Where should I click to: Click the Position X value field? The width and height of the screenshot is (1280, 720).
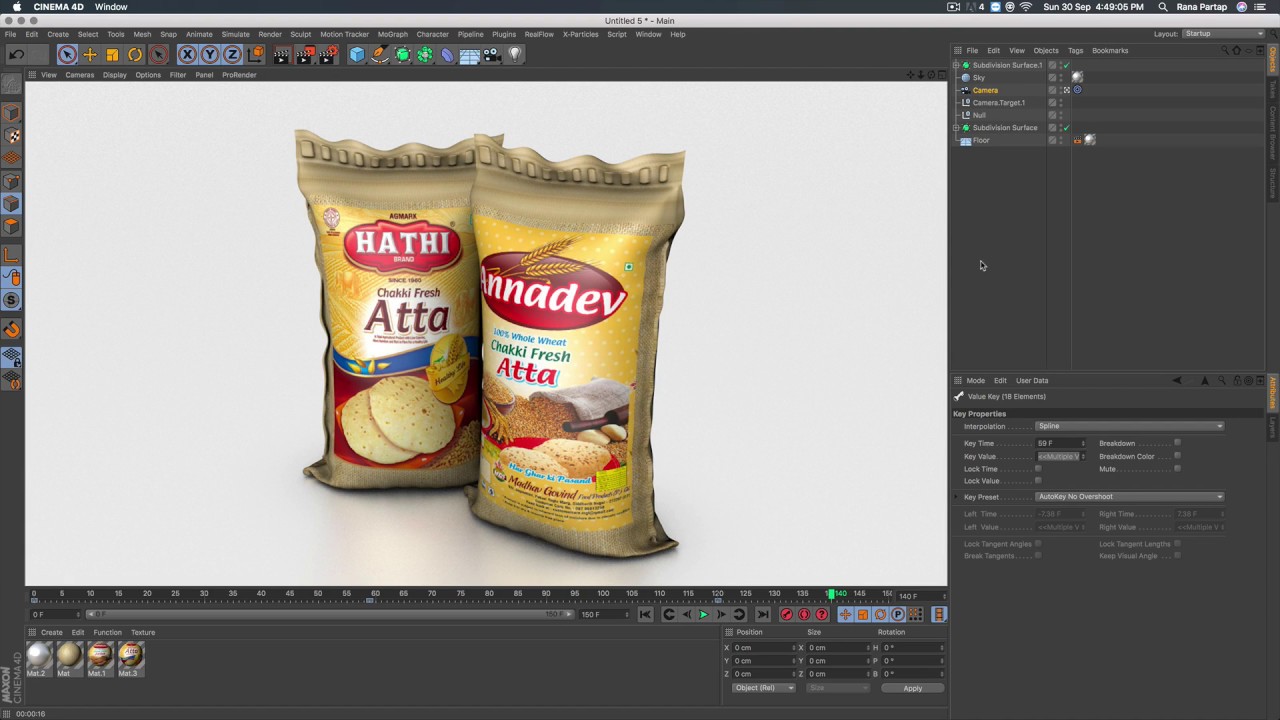pos(763,648)
